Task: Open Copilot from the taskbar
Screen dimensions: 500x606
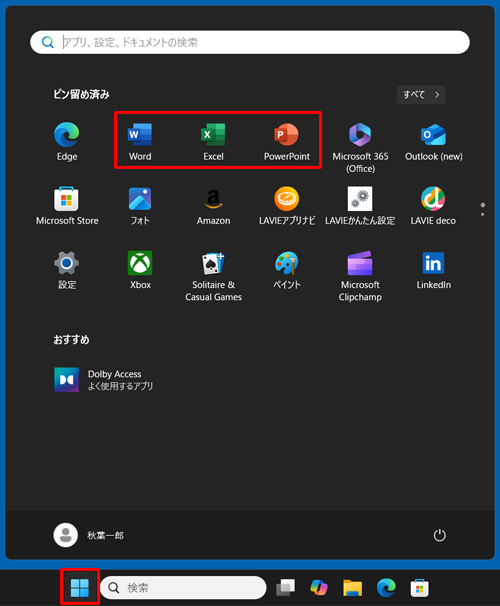Action: click(x=319, y=587)
